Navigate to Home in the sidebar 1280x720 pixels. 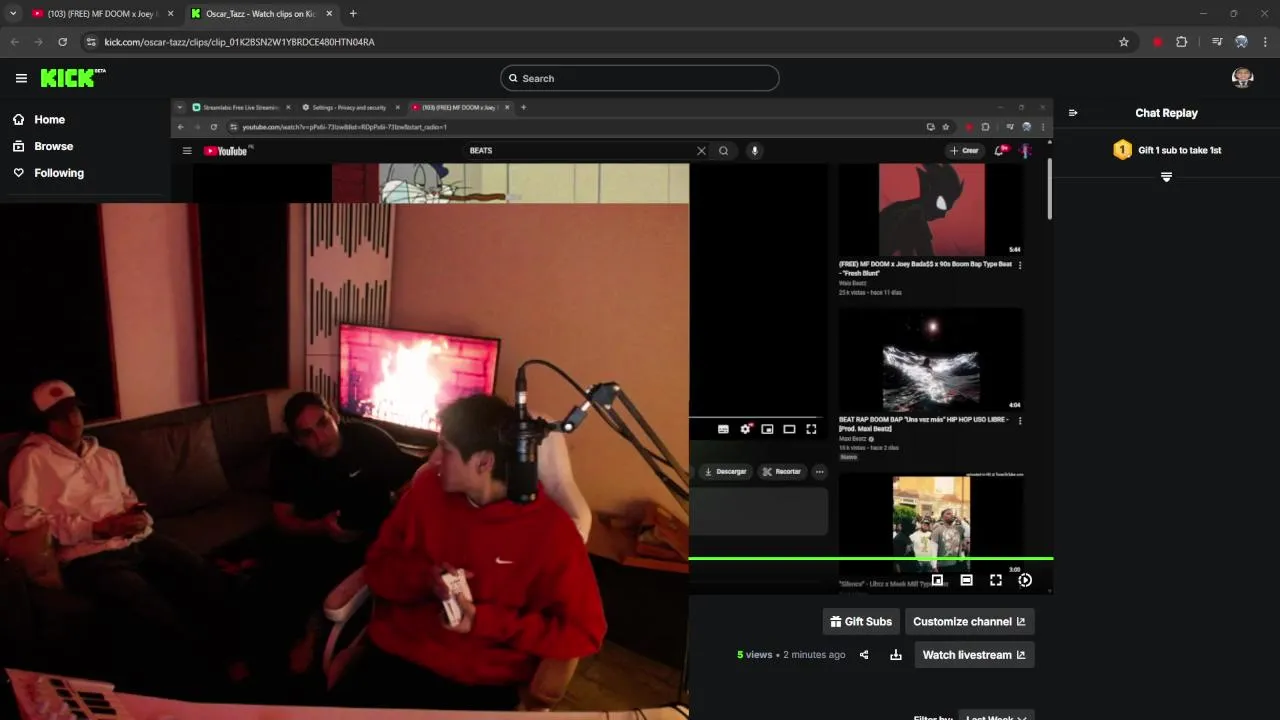[x=40, y=119]
